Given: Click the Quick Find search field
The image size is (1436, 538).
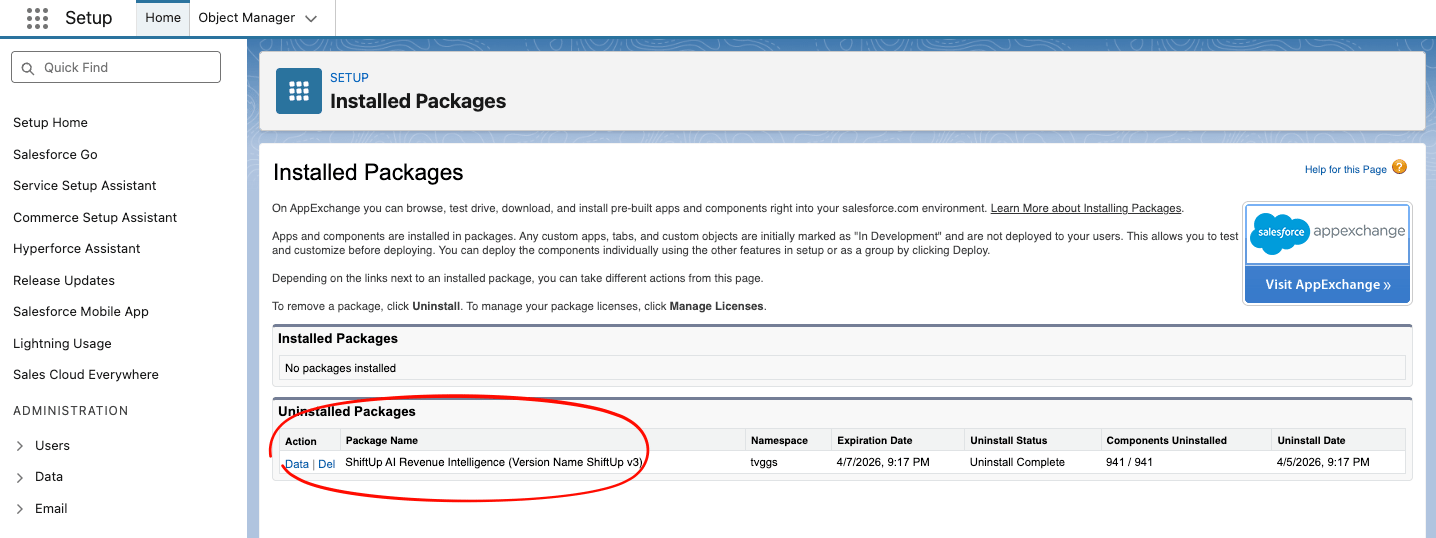Looking at the screenshot, I should [x=116, y=67].
